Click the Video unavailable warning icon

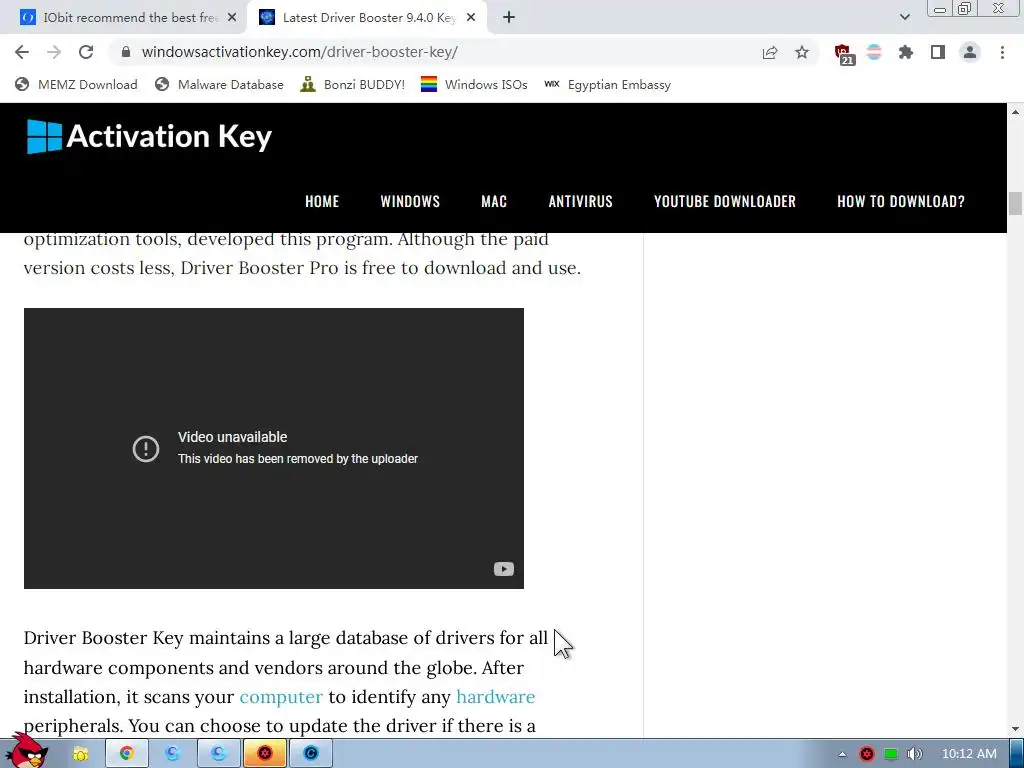pos(146,449)
